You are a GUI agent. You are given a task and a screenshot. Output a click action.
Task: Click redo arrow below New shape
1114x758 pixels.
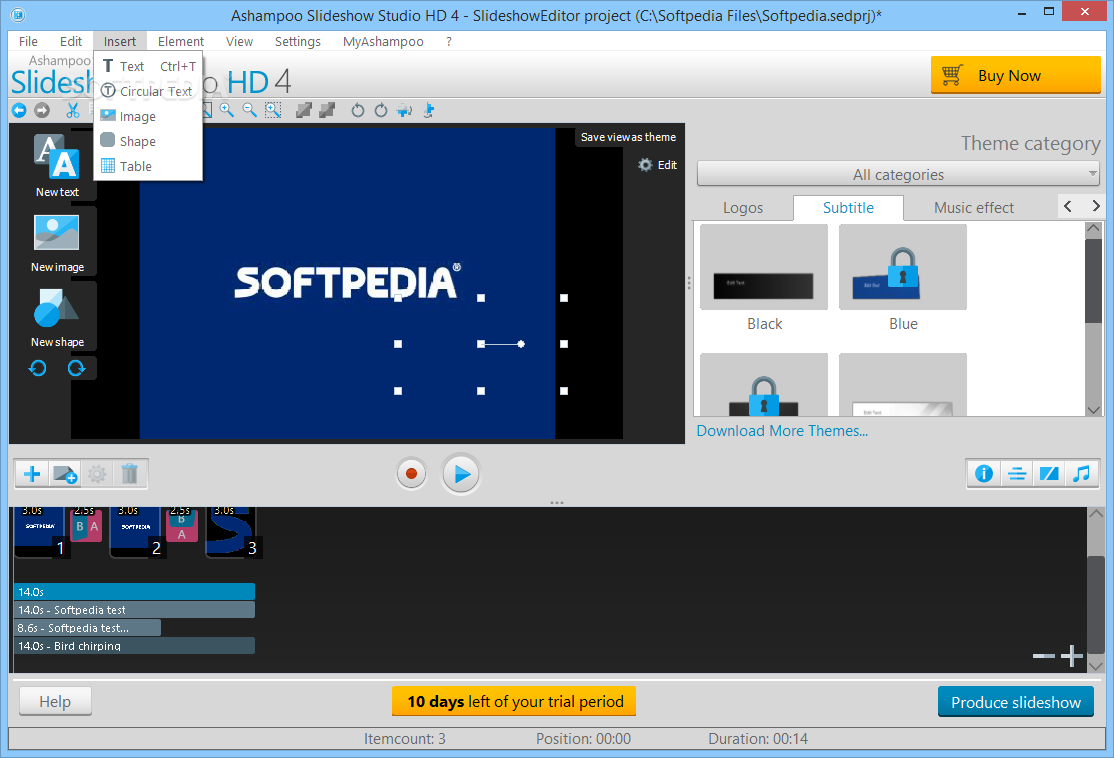76,368
